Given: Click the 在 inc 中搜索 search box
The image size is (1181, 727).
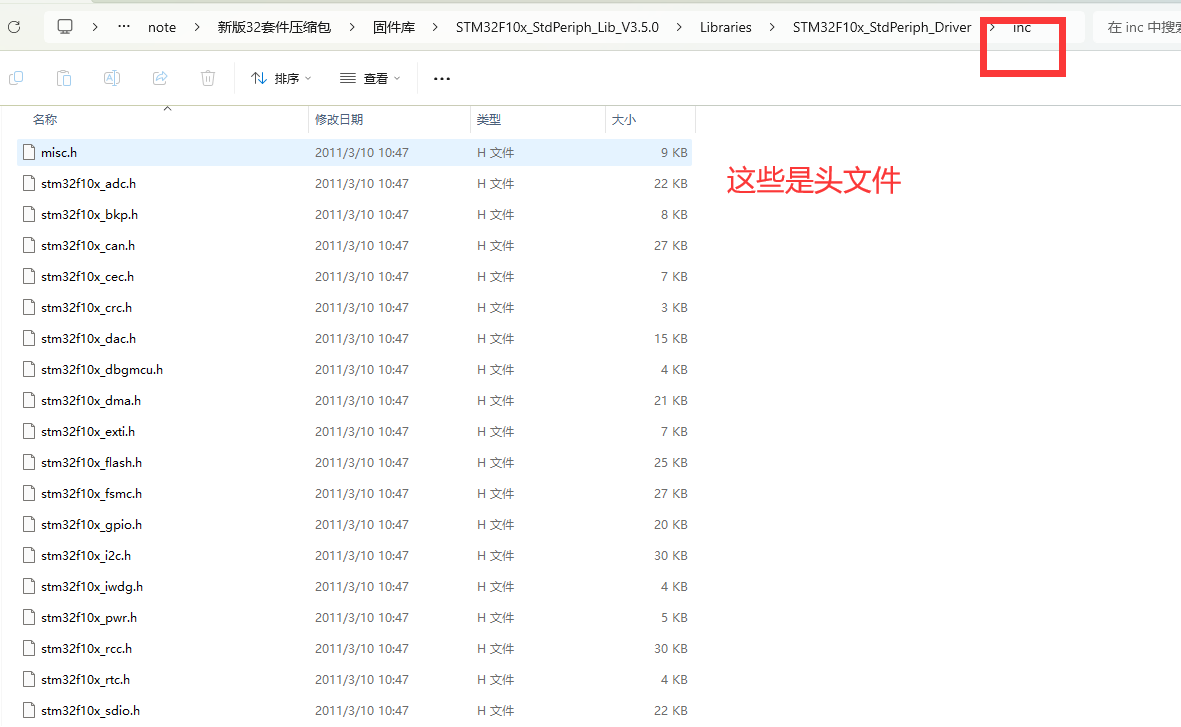Looking at the screenshot, I should (x=1137, y=27).
